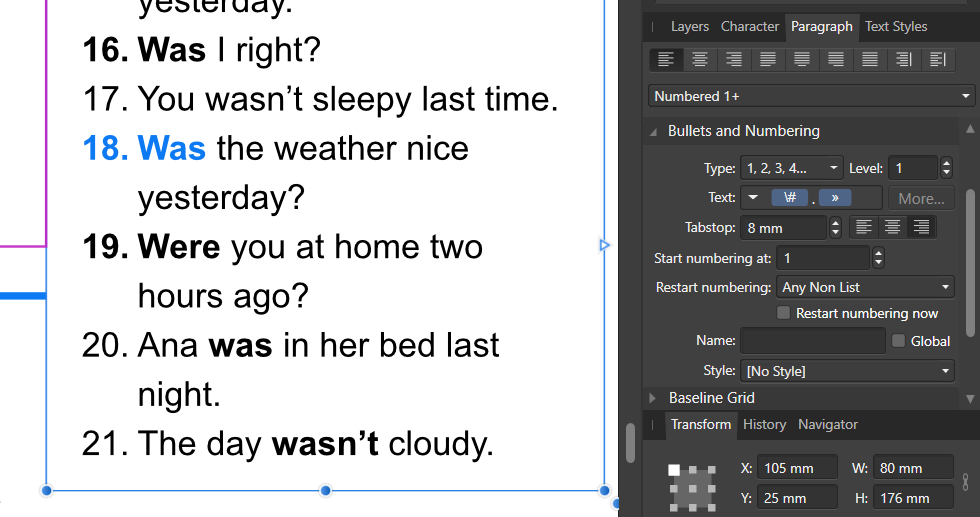980x517 pixels.
Task: Apply Align Center paragraph alignment
Action: tap(700, 60)
